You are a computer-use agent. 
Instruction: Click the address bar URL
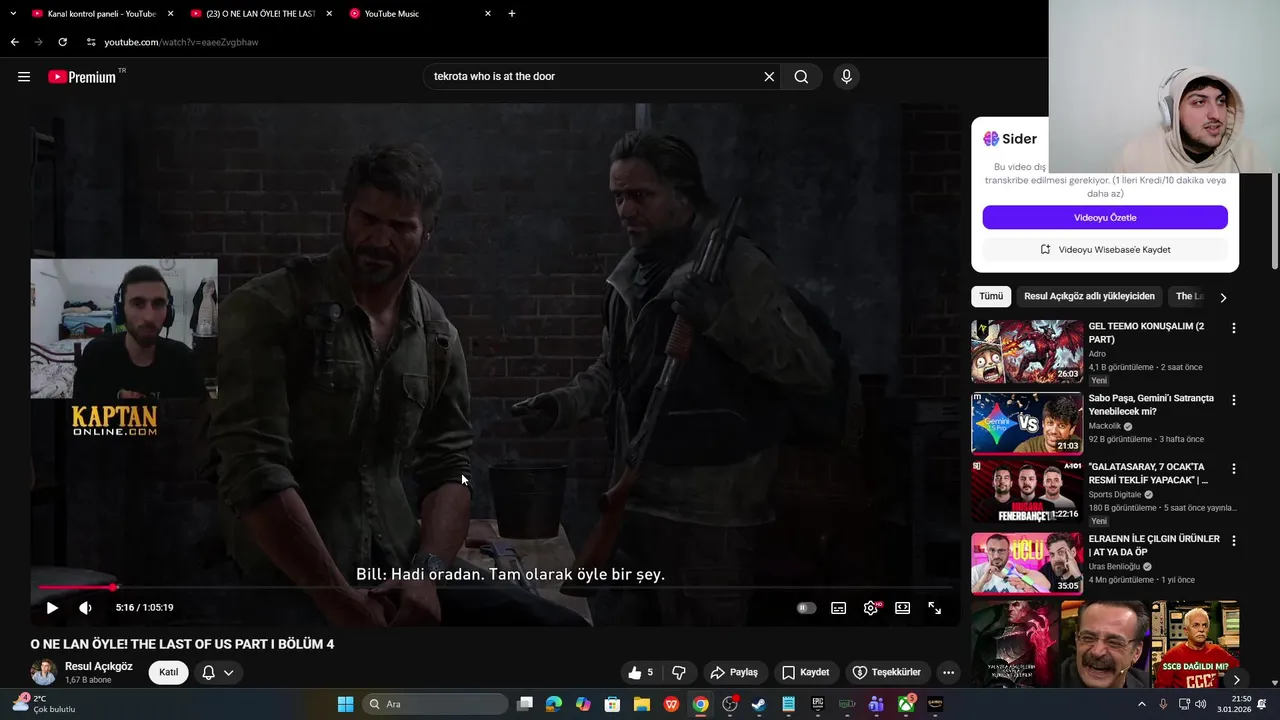click(181, 42)
